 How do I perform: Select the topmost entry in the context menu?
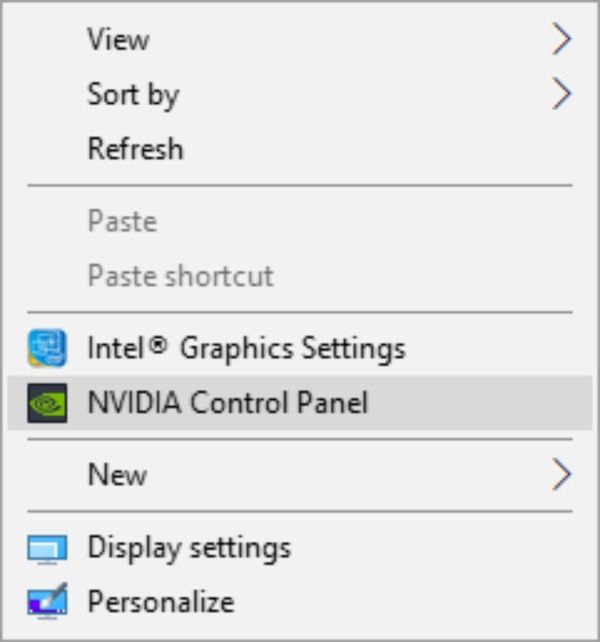(x=118, y=40)
